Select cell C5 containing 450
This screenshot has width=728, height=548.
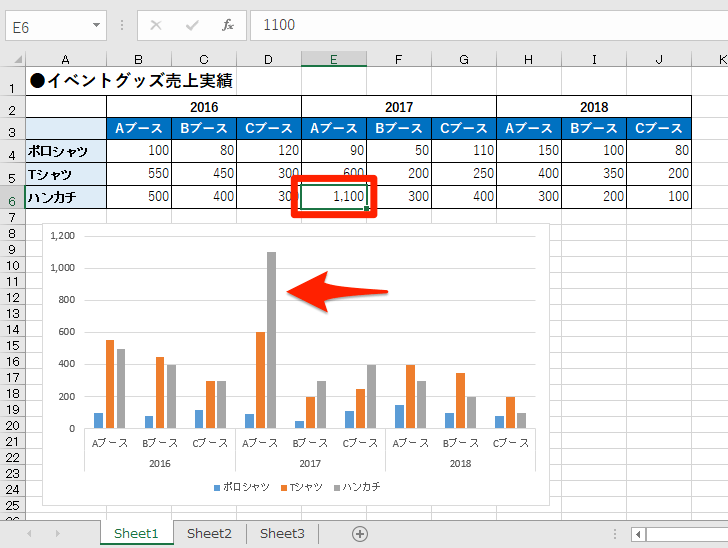[204, 174]
